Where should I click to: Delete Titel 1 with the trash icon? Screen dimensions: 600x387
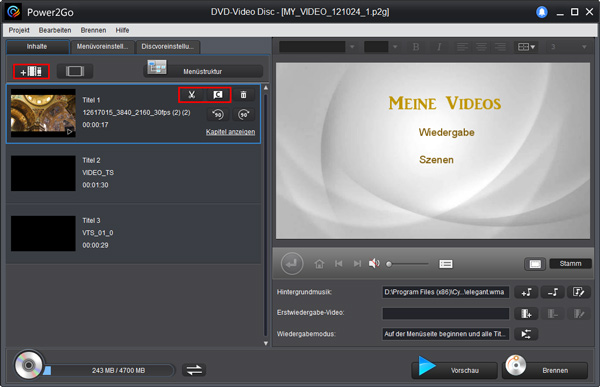[x=243, y=95]
